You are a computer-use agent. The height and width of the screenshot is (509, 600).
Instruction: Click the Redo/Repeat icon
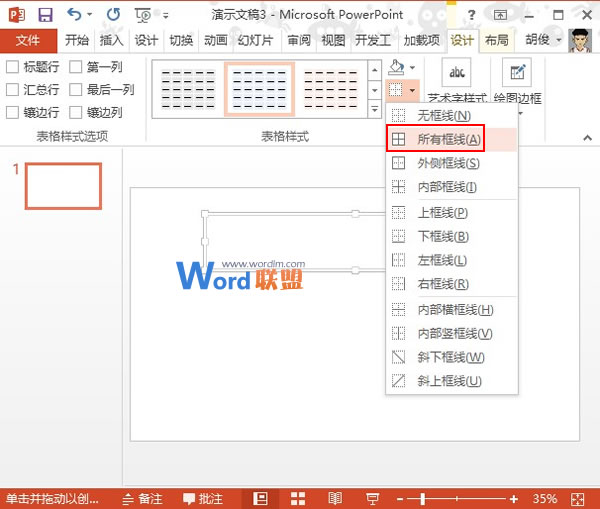pos(113,15)
